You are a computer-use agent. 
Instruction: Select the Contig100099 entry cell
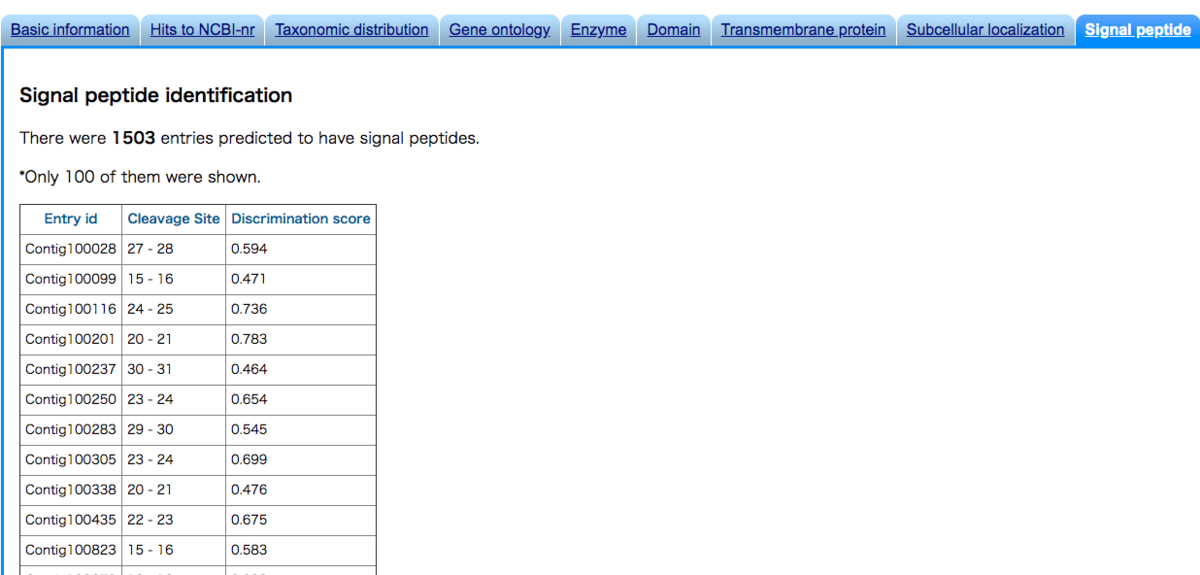coord(71,279)
